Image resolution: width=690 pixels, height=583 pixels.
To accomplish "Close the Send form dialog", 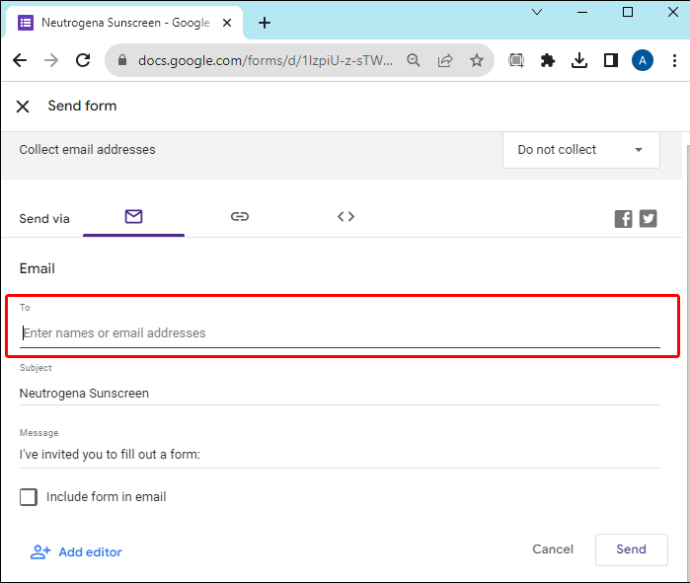I will click(22, 106).
